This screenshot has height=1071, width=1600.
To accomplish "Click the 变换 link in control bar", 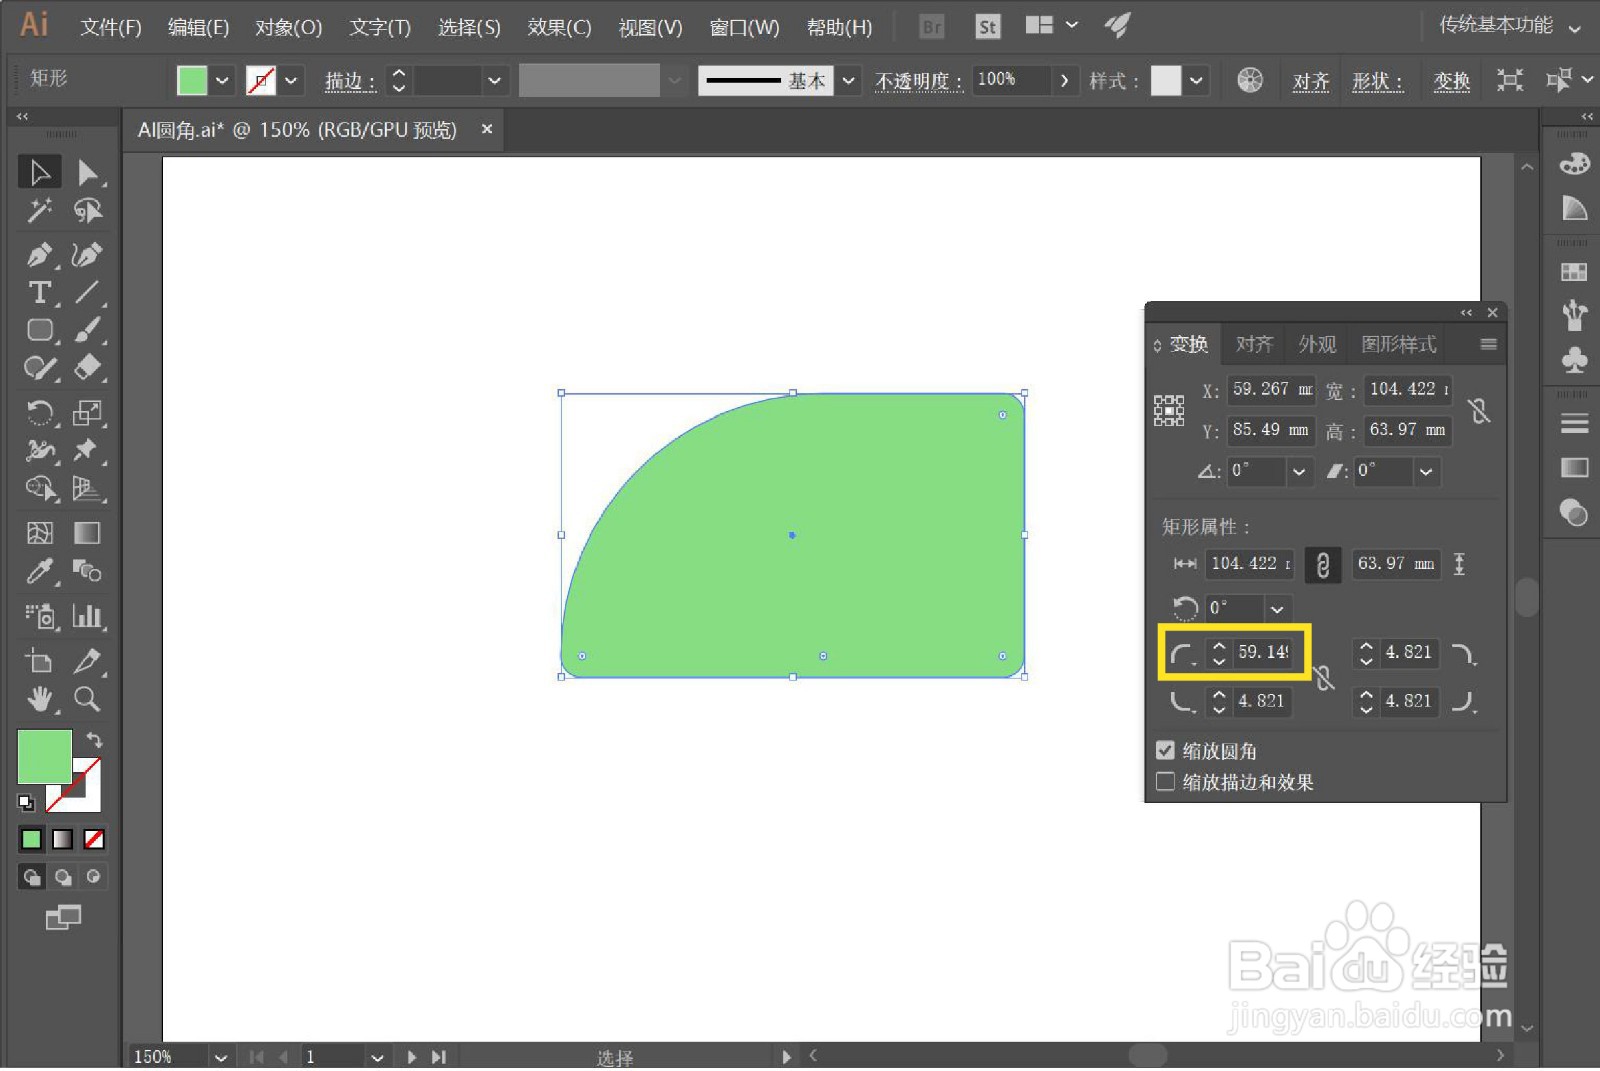I will (1452, 81).
